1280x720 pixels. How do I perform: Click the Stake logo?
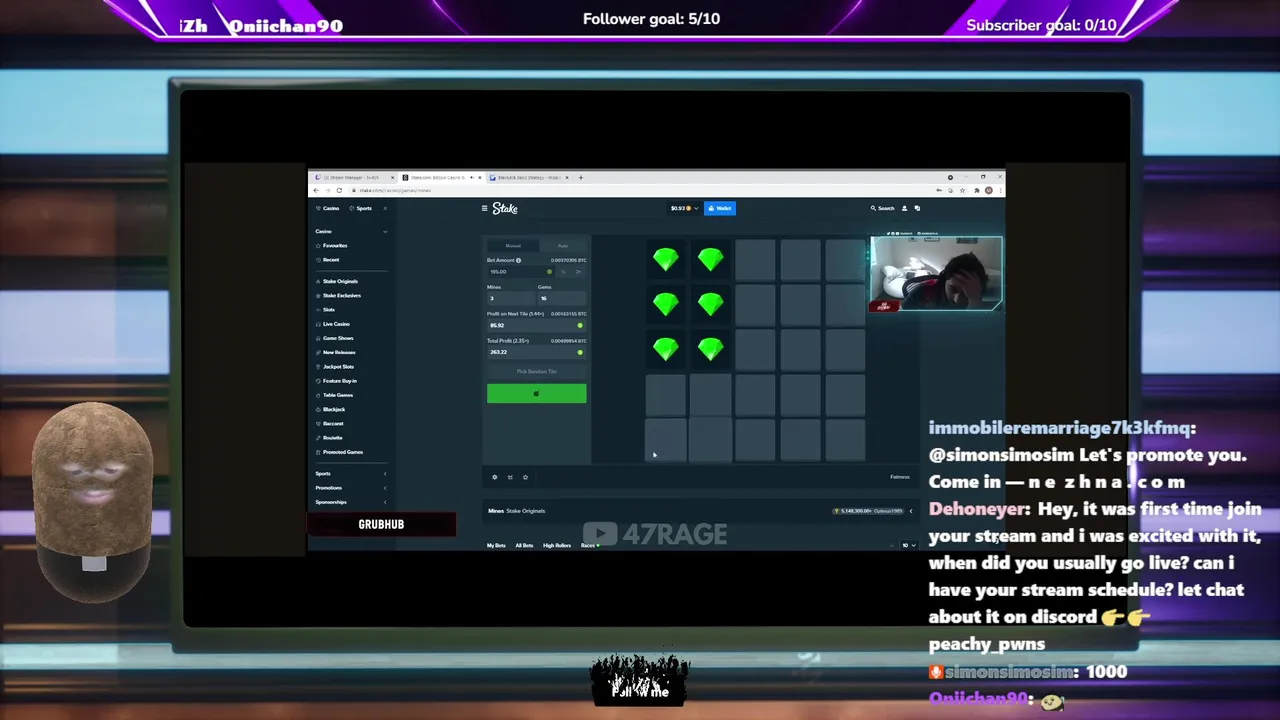[x=505, y=208]
